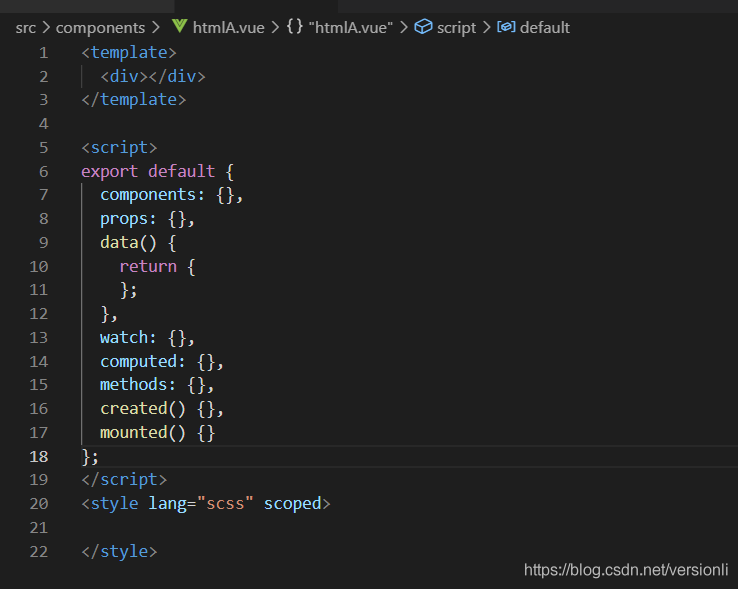Viewport: 738px width, 589px height.
Task: Click the curly braces icon before "htmlA.vue"
Action: point(295,26)
